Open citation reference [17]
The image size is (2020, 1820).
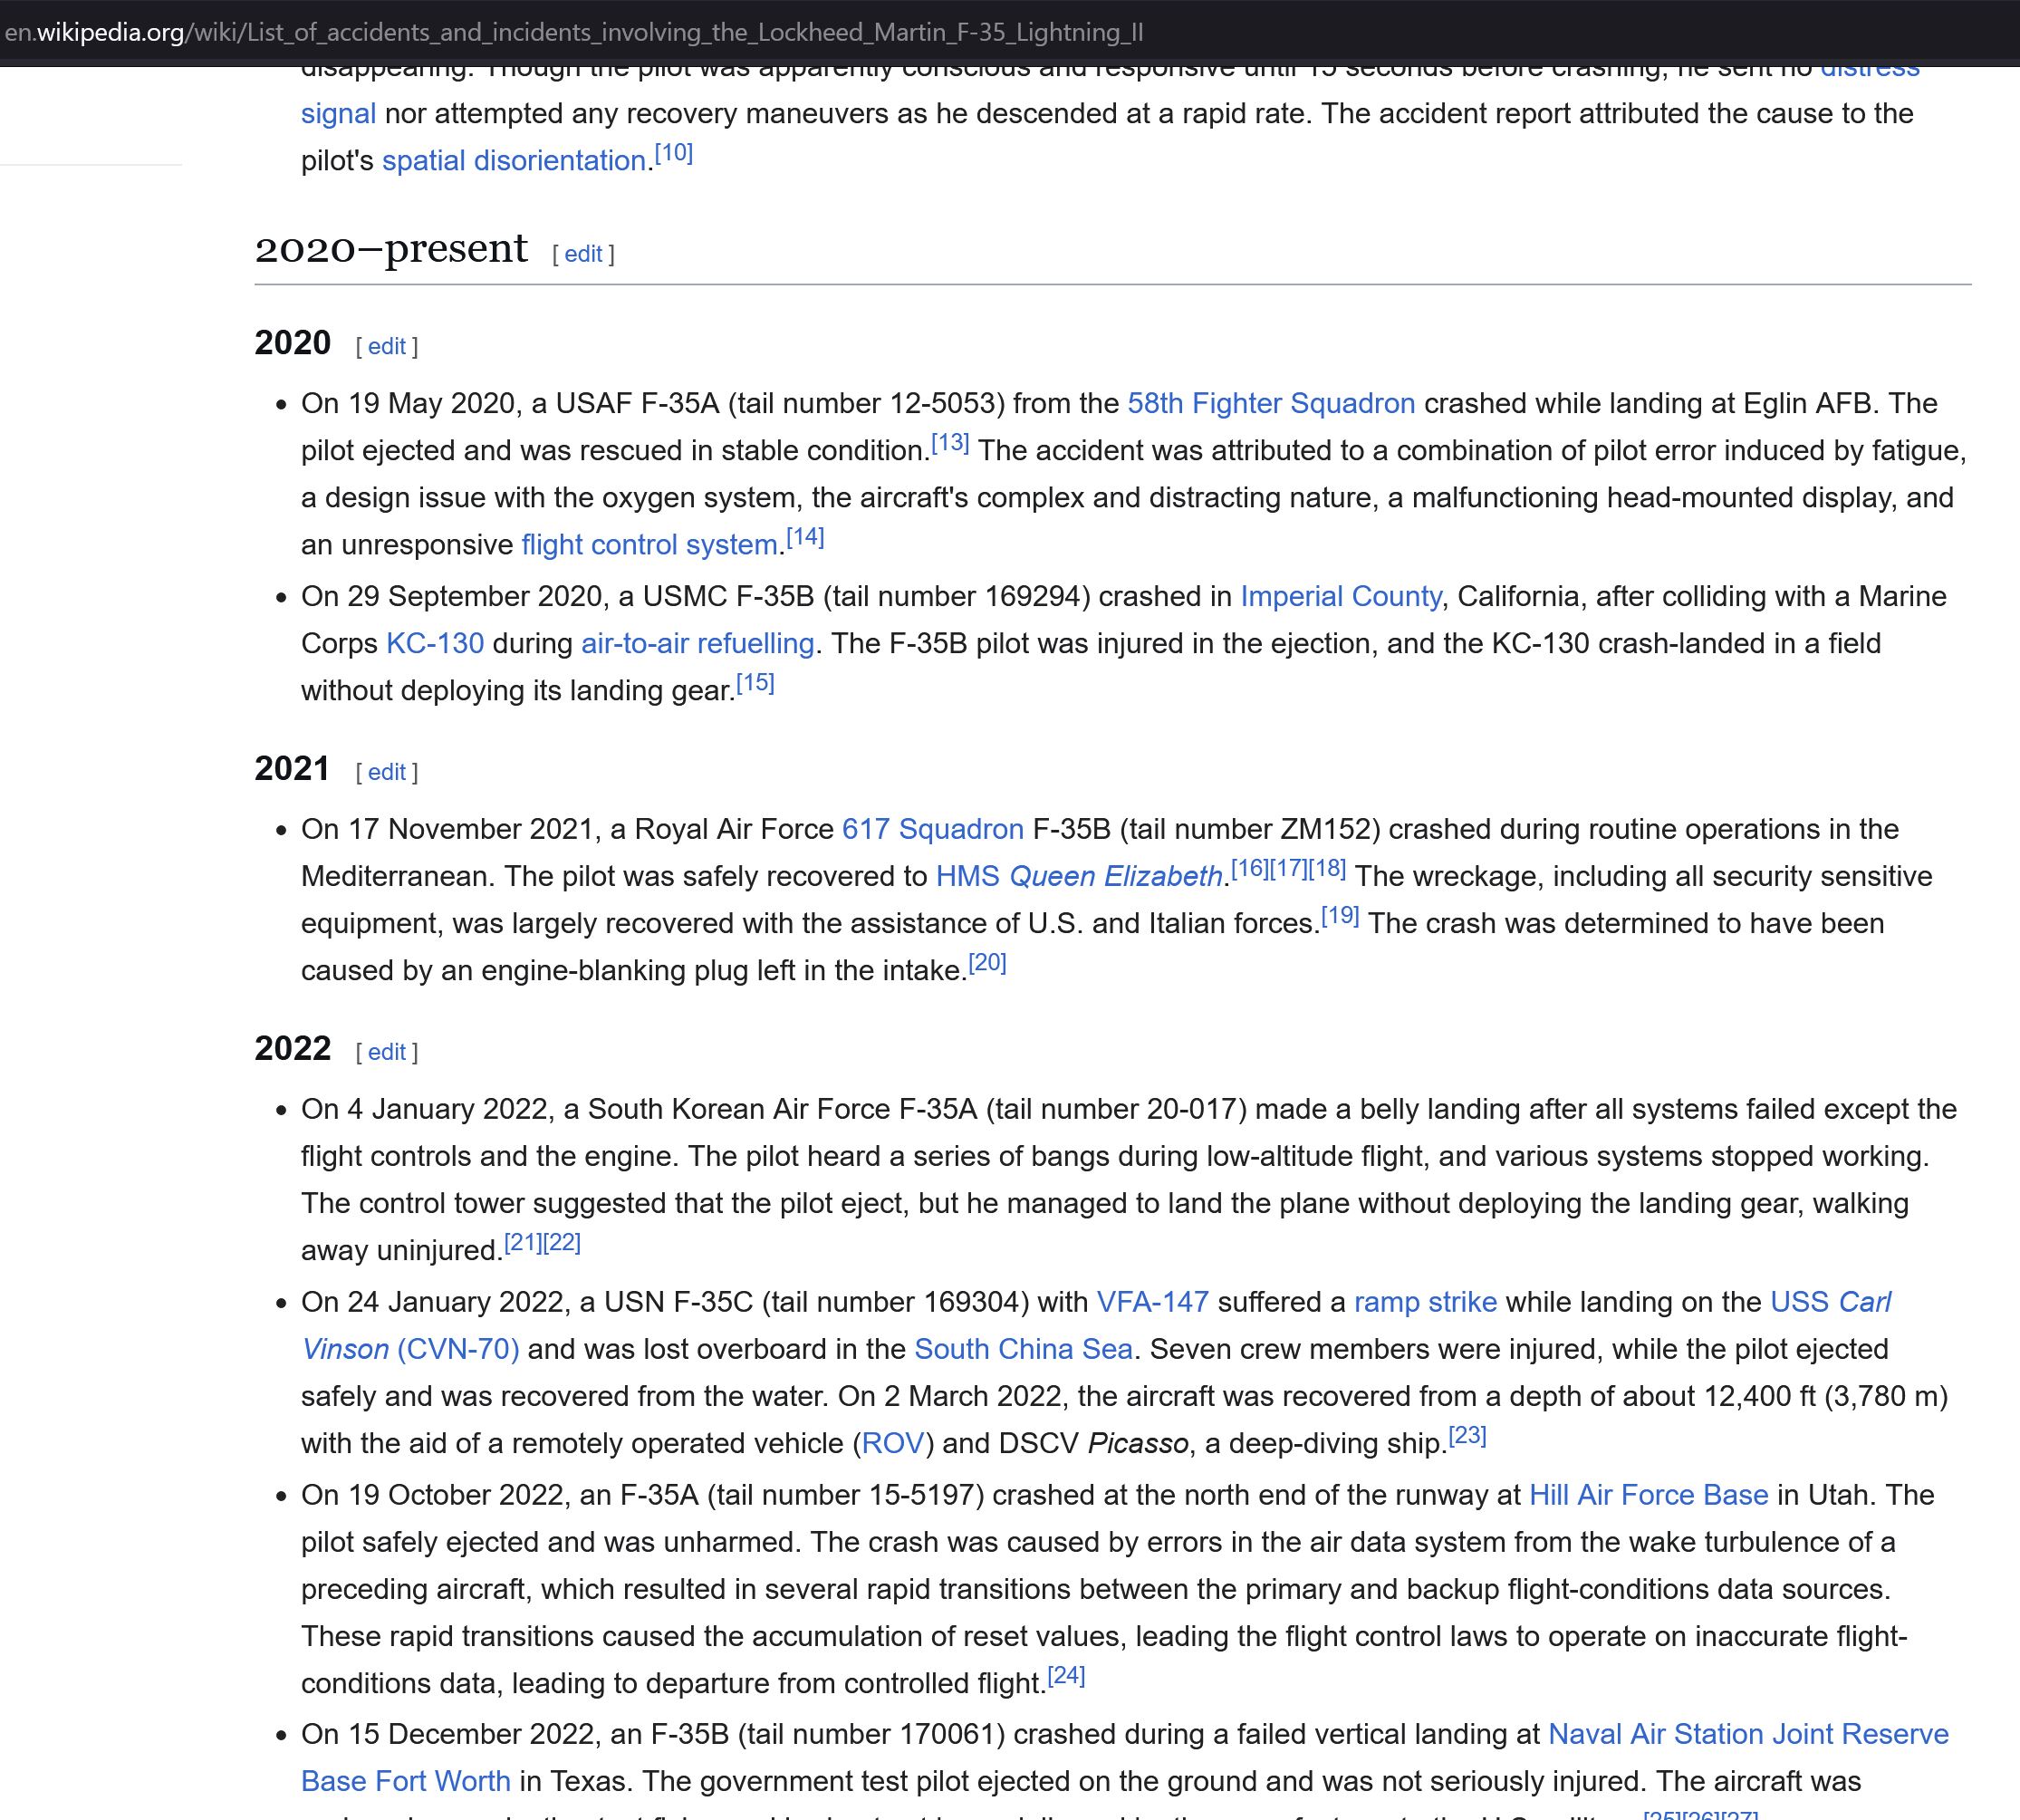pyautogui.click(x=1288, y=869)
